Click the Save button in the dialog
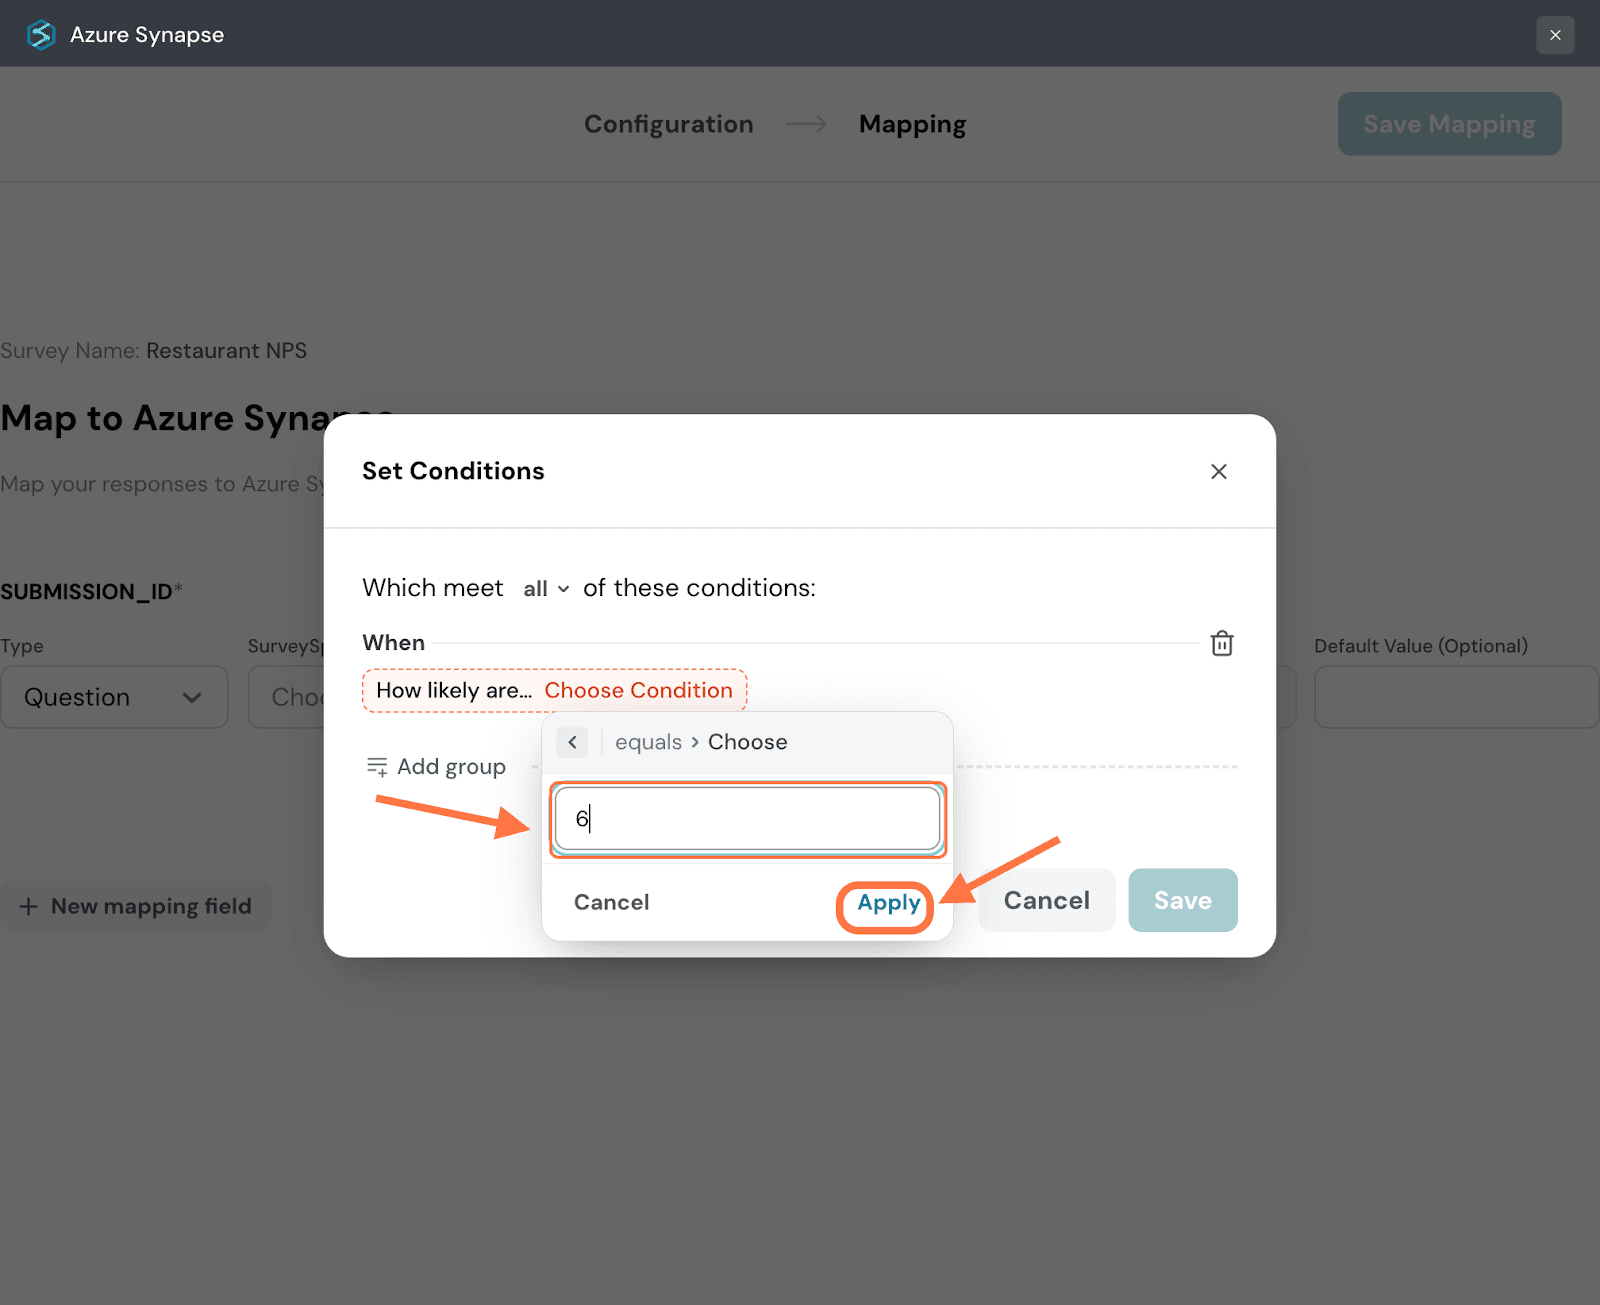 1182,900
